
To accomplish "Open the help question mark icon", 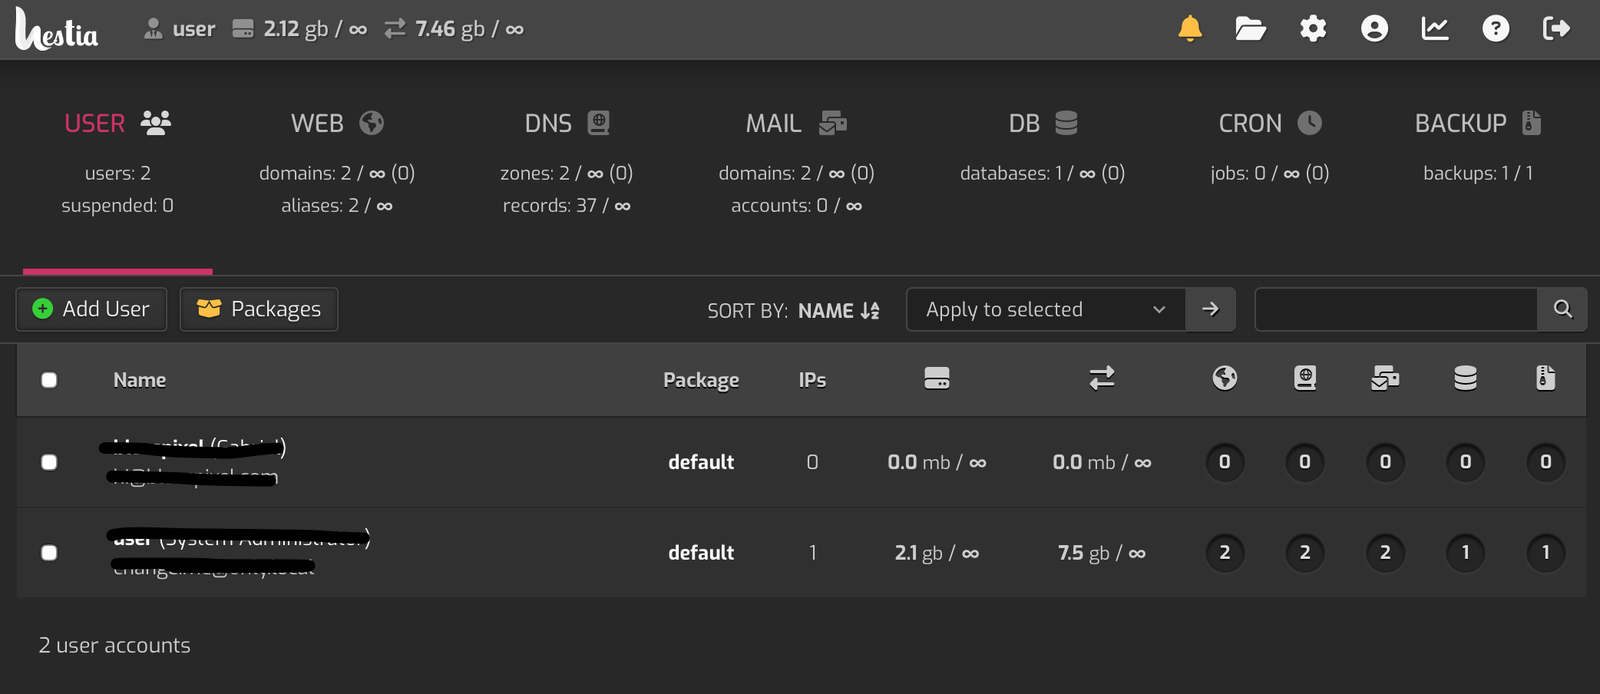I will [1495, 29].
